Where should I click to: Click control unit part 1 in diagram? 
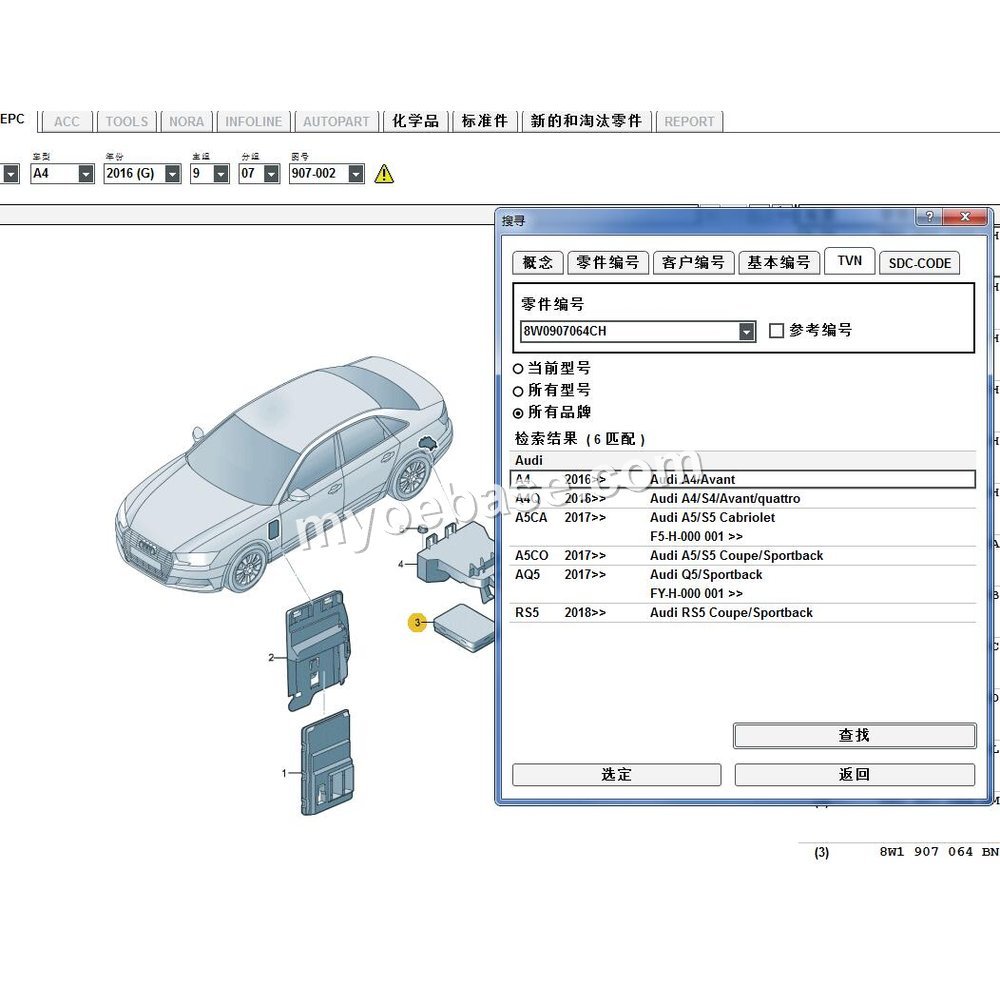coord(326,763)
